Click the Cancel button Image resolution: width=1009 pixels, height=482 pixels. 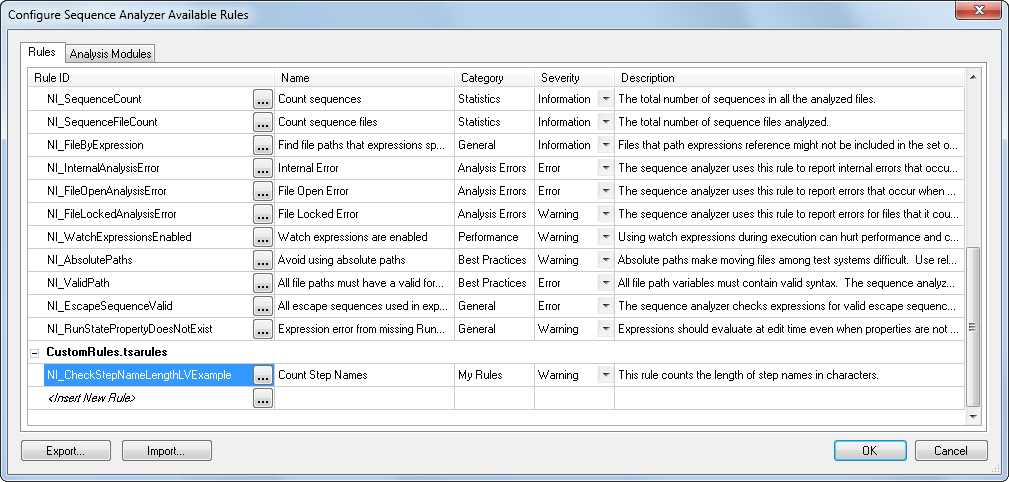[950, 451]
